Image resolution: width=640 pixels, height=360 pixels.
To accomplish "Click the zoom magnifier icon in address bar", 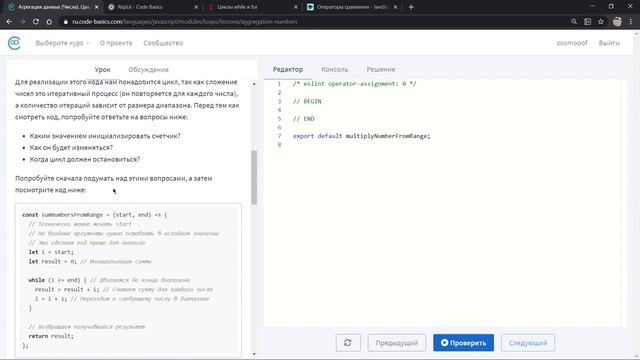I will pos(574,22).
